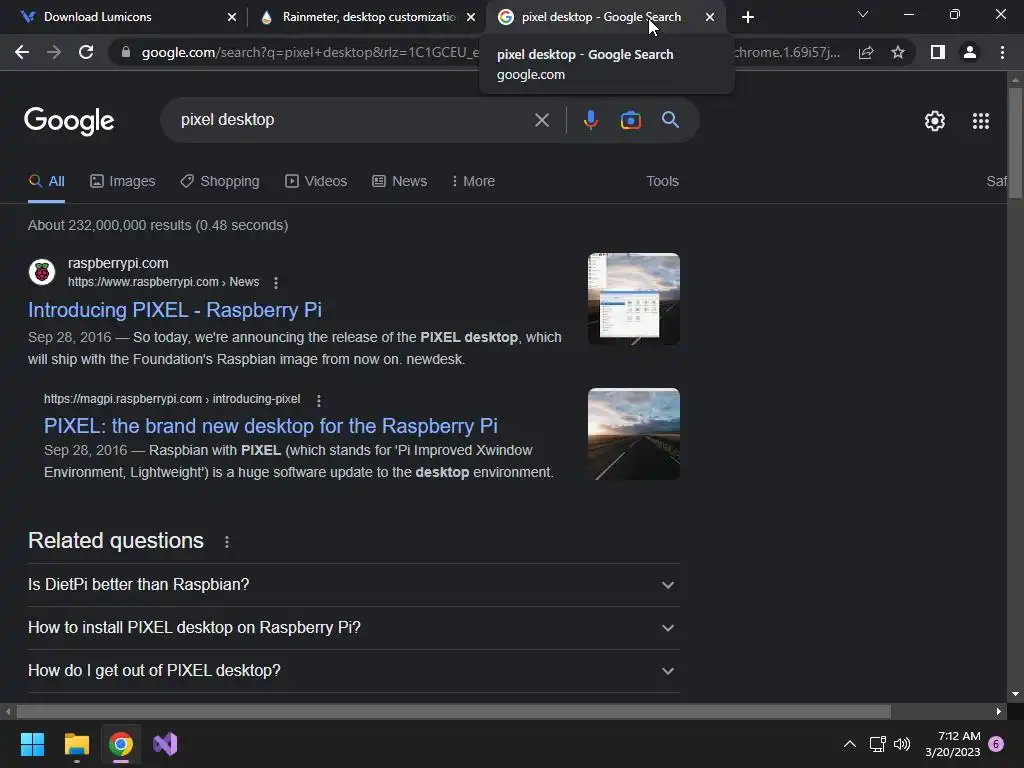Reload the page with refresh icon

click(86, 52)
